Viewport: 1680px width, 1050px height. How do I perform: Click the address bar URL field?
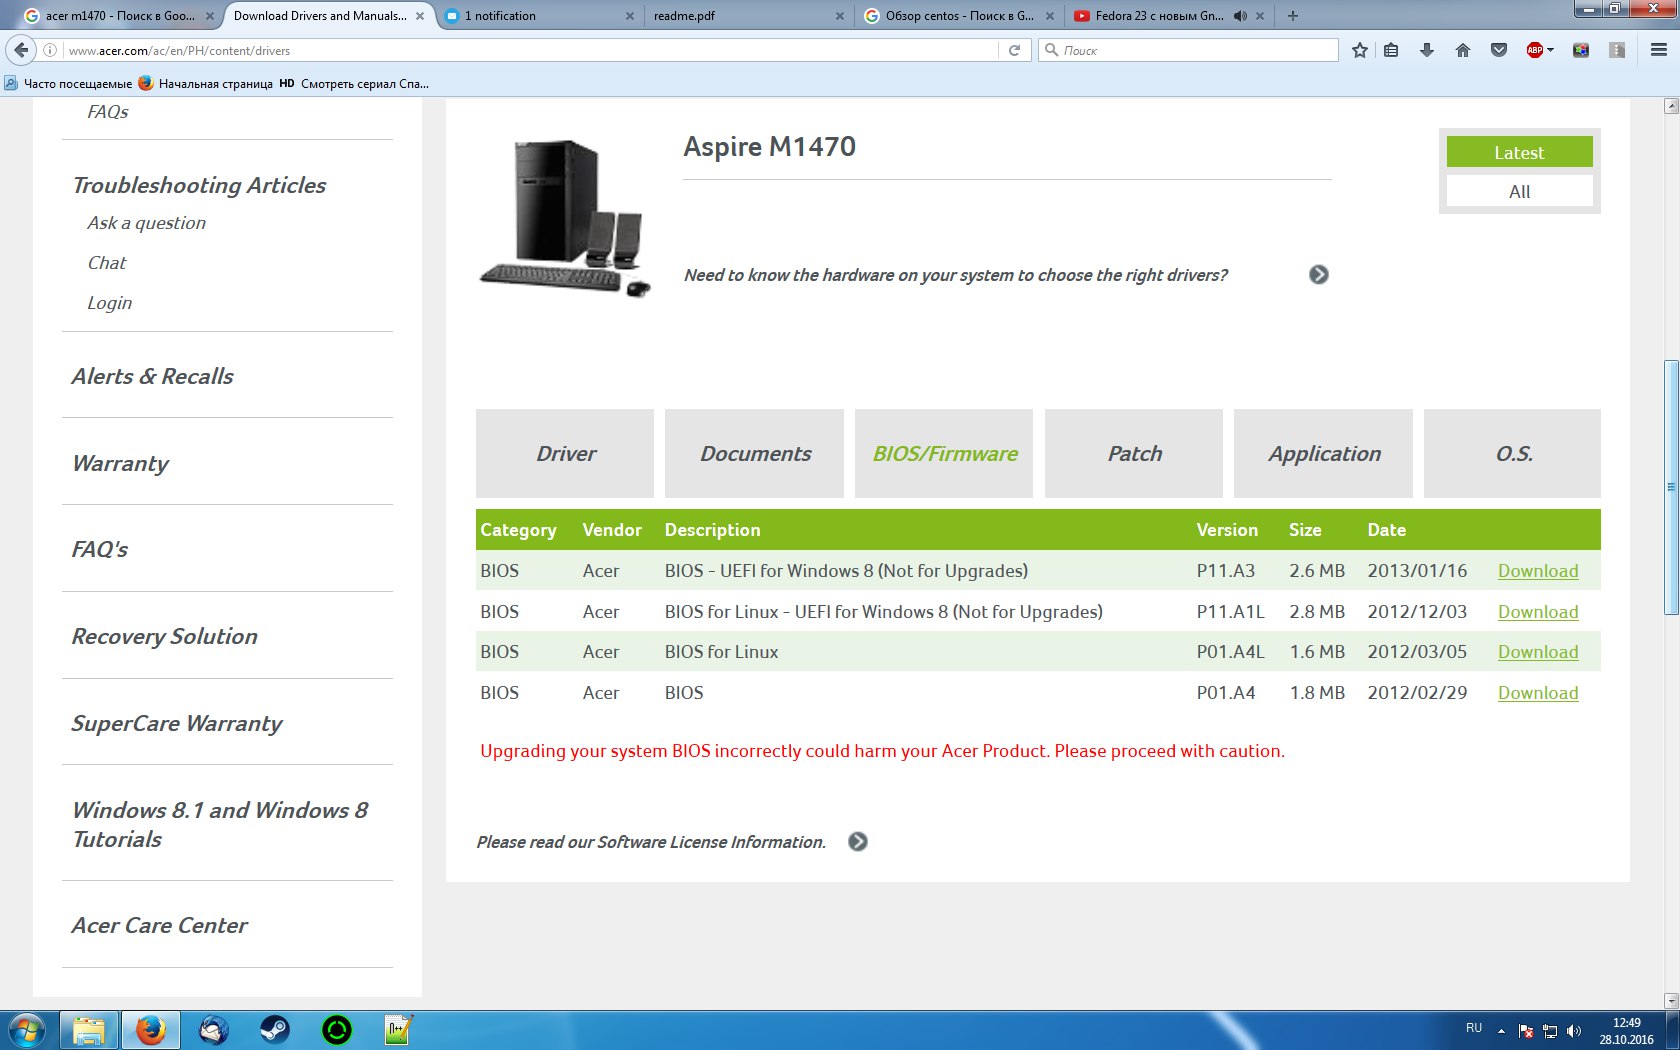click(530, 50)
